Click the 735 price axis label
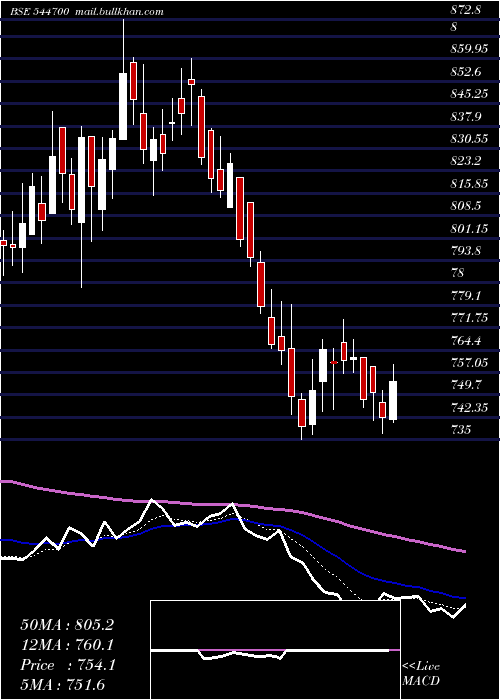Viewport: 500px width, 700px height. [460, 430]
